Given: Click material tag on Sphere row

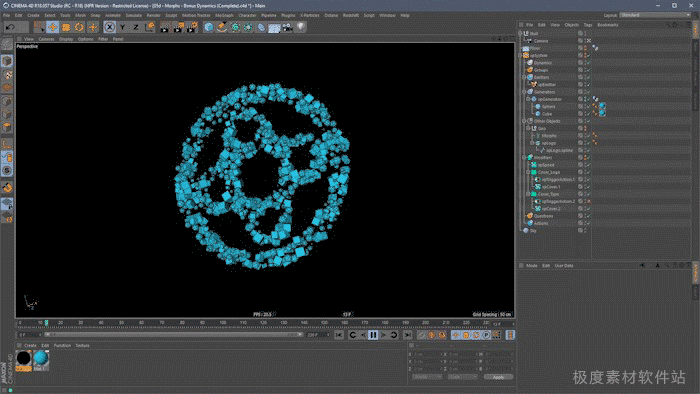Looking at the screenshot, I should 602,106.
